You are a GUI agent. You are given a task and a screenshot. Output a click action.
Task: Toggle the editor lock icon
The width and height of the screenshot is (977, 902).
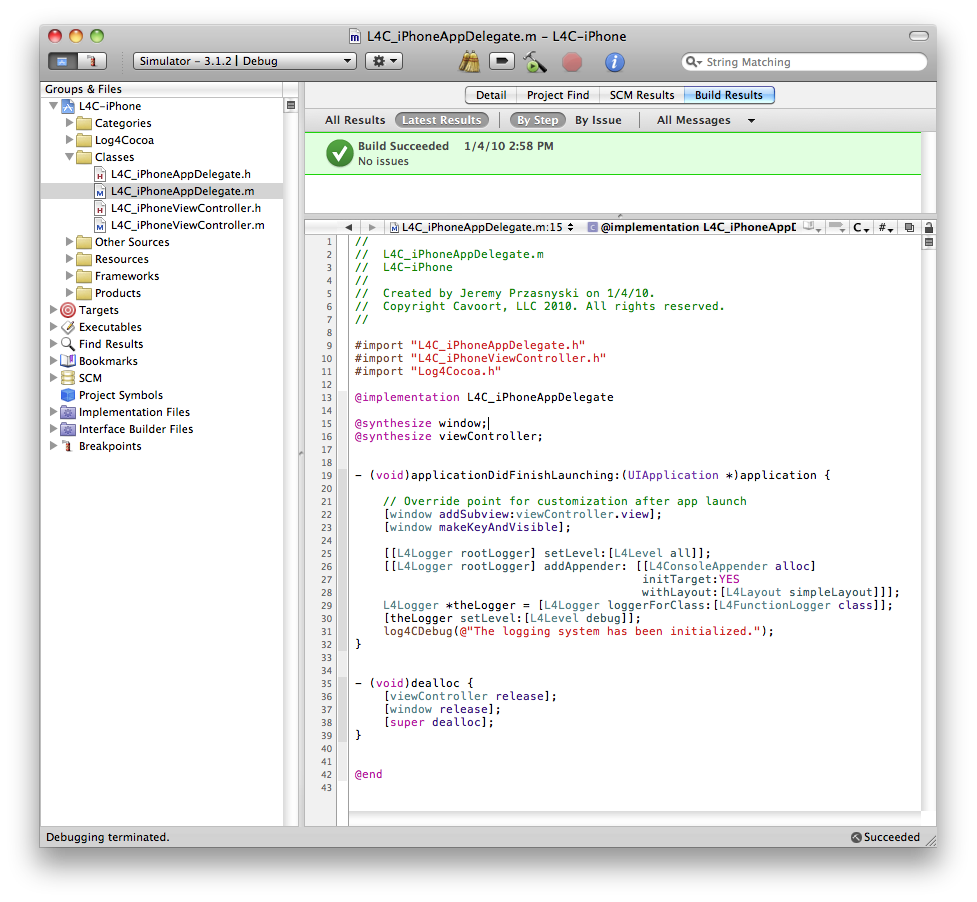pos(928,227)
